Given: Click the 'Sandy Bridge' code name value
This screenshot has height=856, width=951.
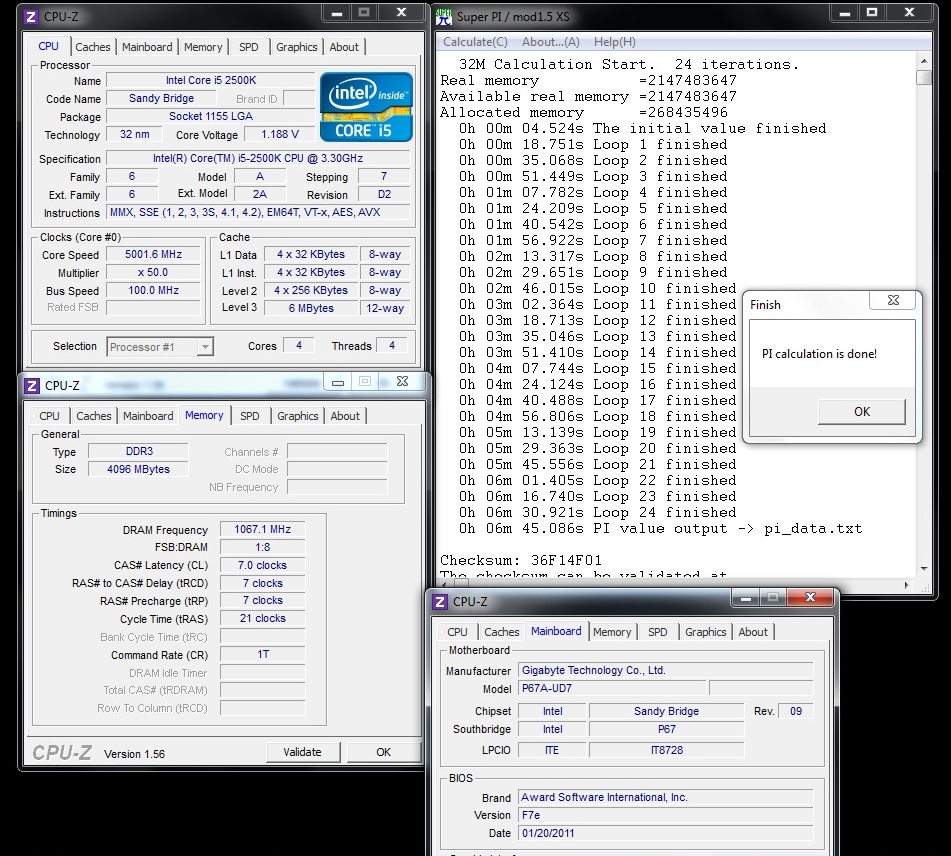Looking at the screenshot, I should (161, 98).
